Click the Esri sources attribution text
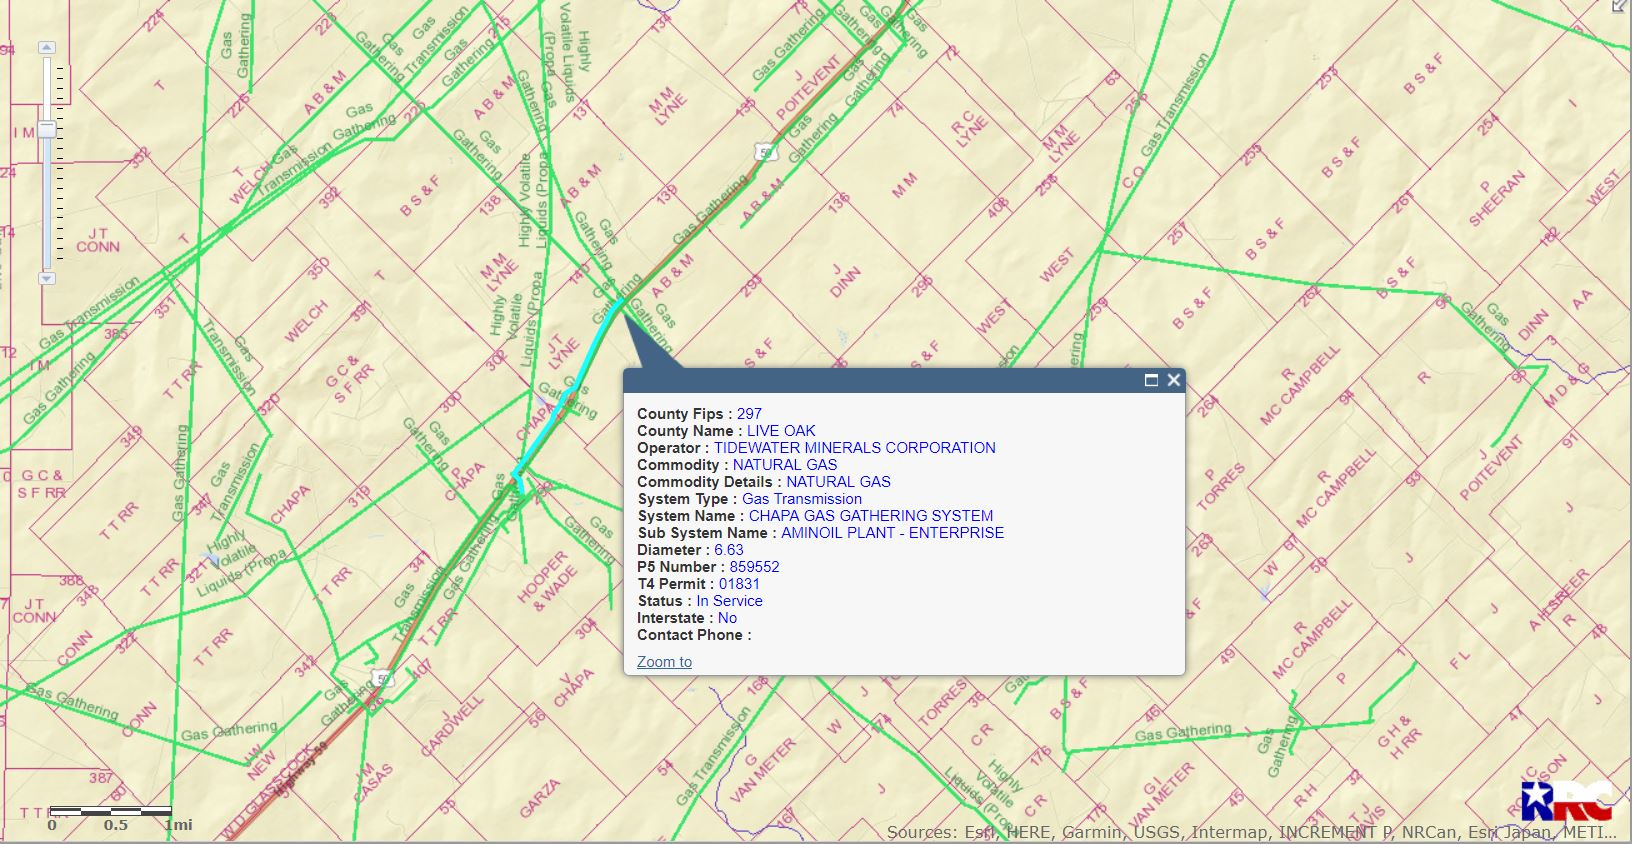Image resolution: width=1632 pixels, height=844 pixels. pos(1250,832)
